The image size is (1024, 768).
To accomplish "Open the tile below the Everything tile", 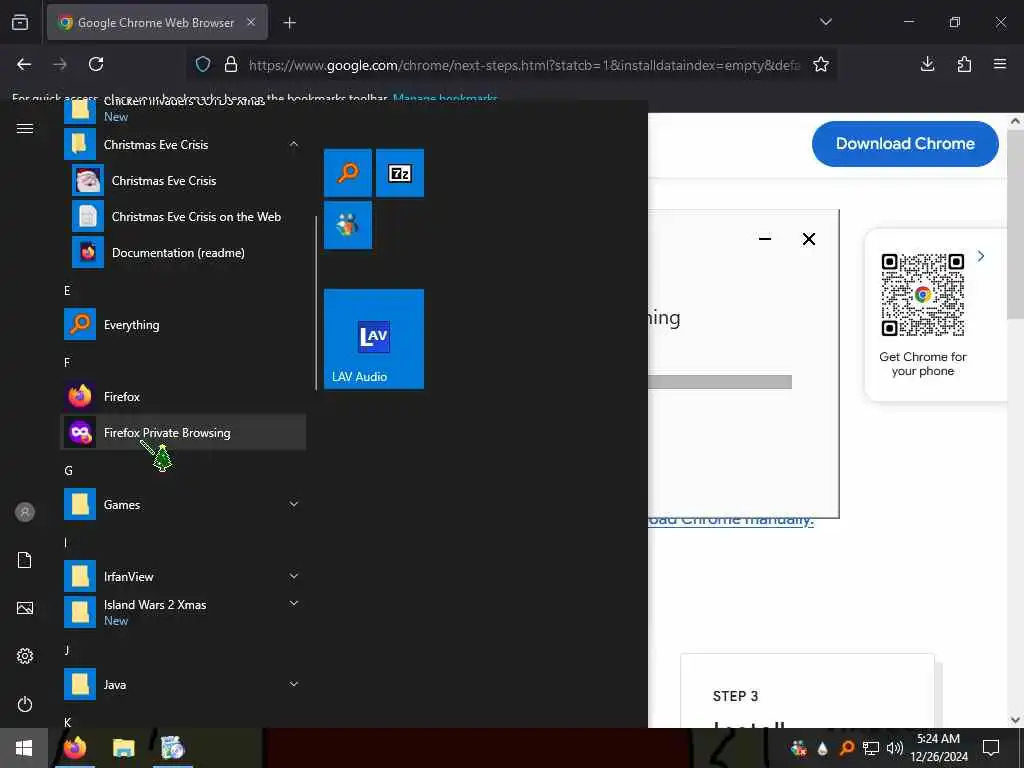I will click(347, 225).
